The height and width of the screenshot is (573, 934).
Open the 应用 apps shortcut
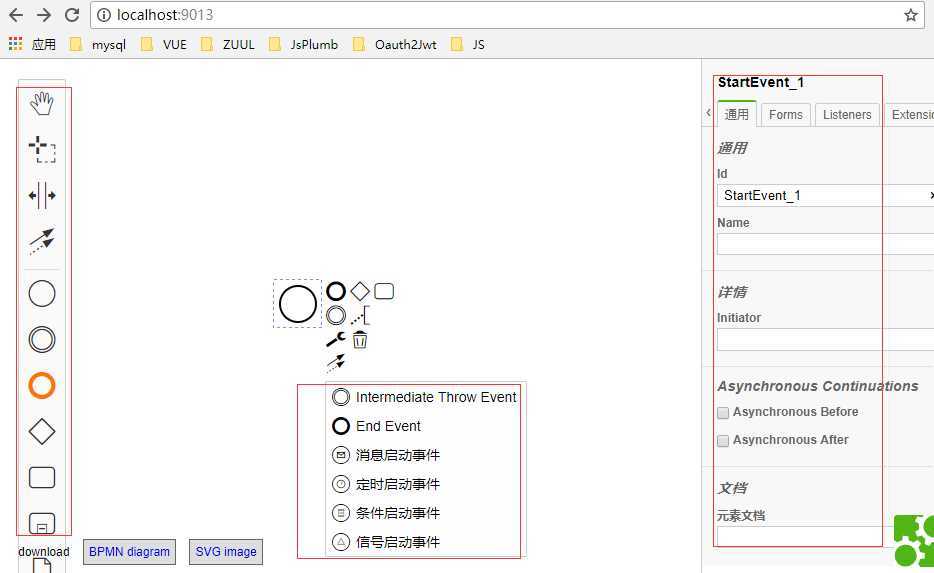click(x=32, y=44)
